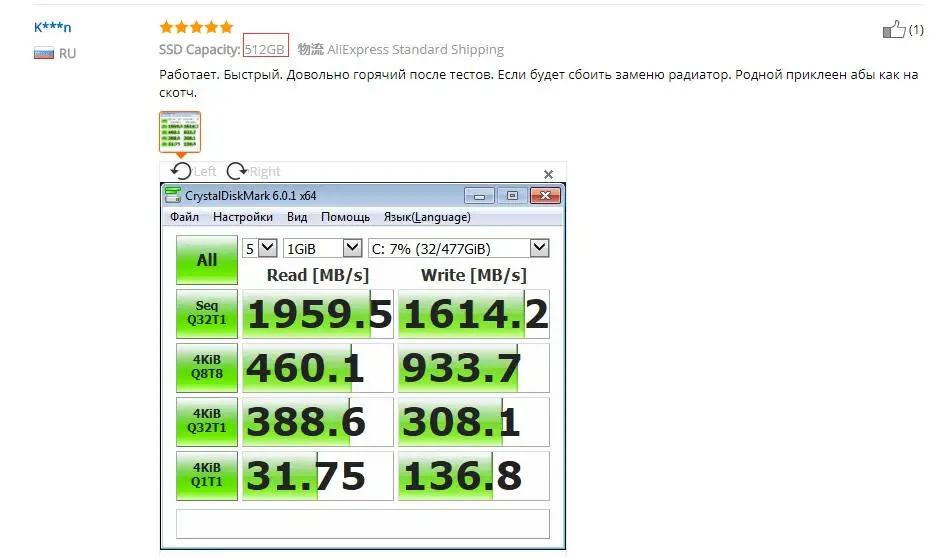Click the reviewer name K***n
Image resolution: width=940 pixels, height=557 pixels.
[x=53, y=27]
